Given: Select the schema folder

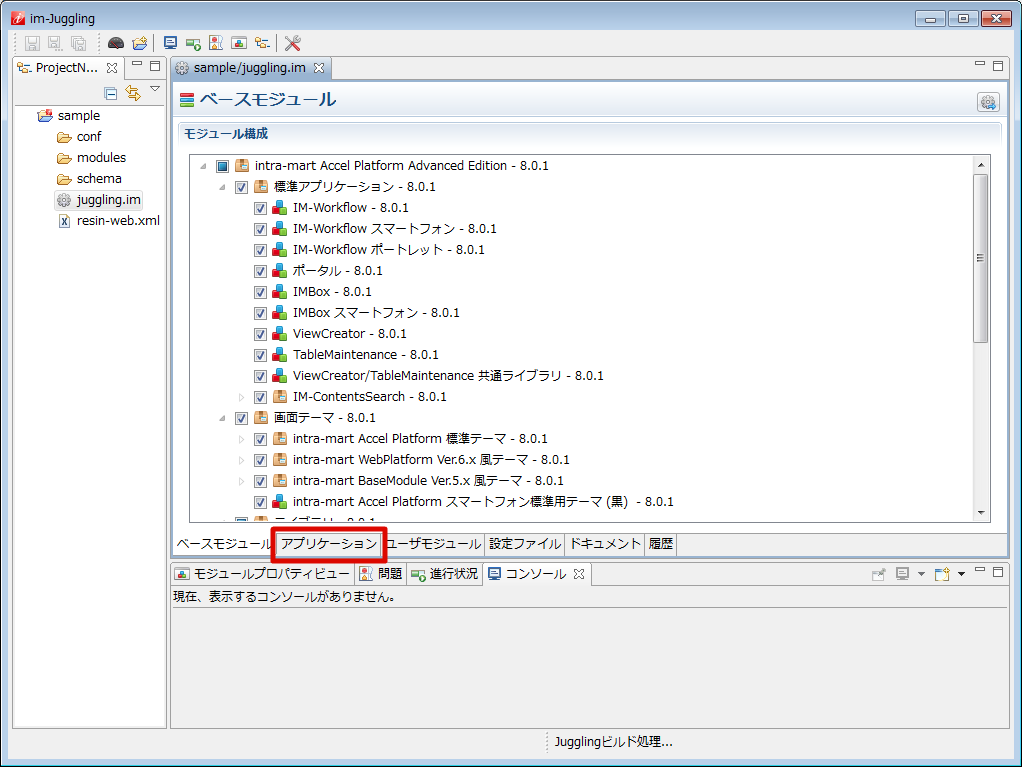Looking at the screenshot, I should (89, 179).
